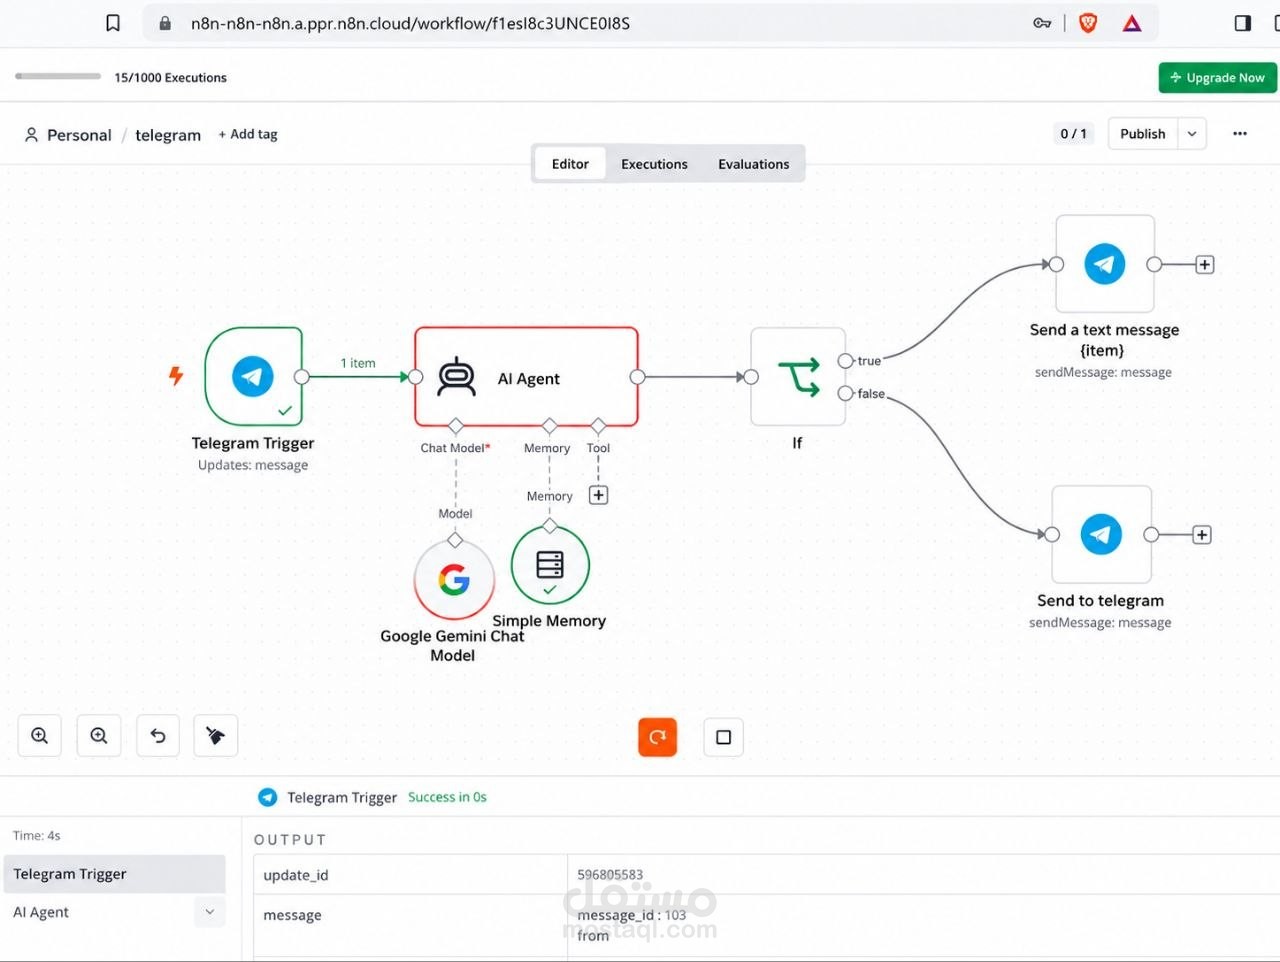
Task: Open the Brave Shields lion icon
Action: [1088, 23]
